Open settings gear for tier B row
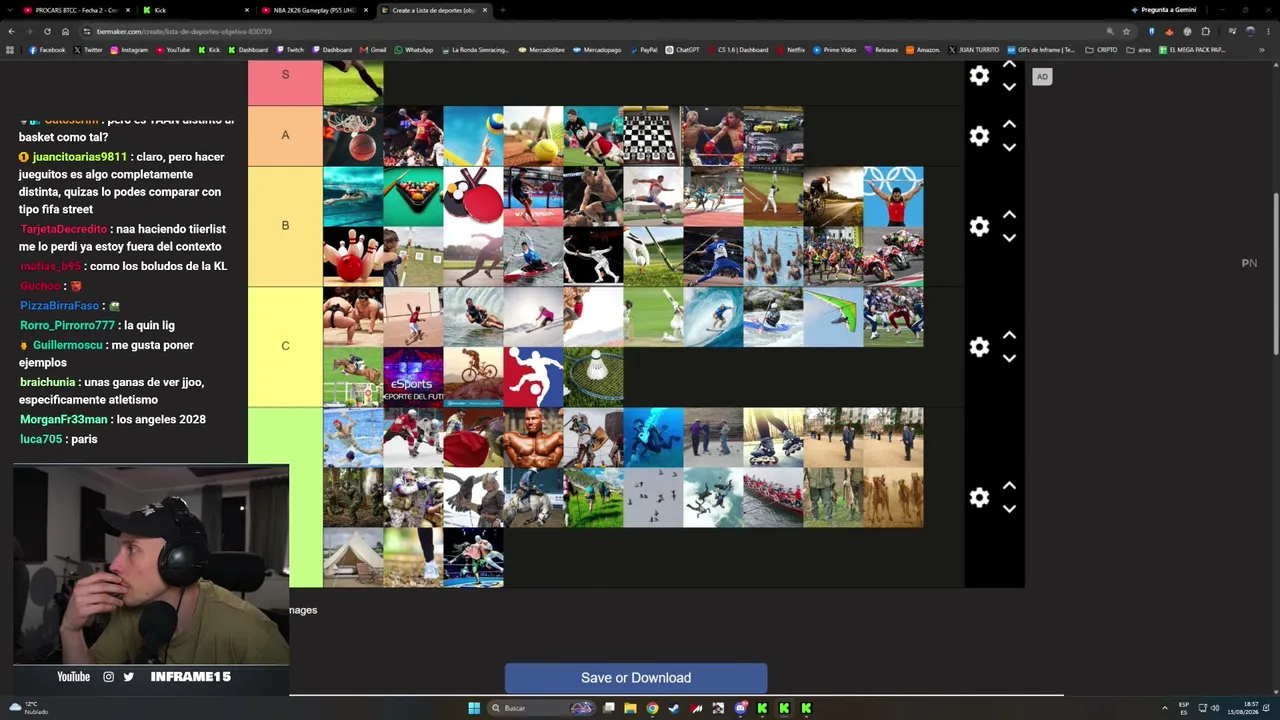Image resolution: width=1280 pixels, height=720 pixels. [979, 227]
